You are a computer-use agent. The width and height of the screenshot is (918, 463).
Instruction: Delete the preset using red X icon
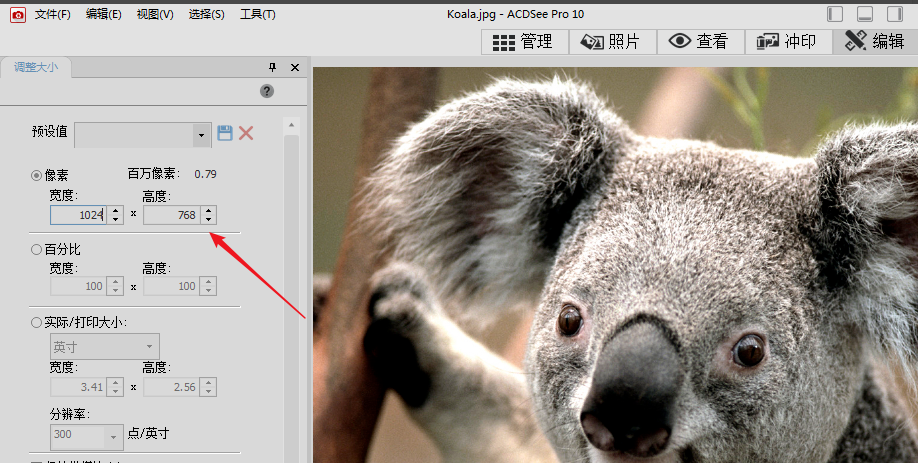pos(246,133)
